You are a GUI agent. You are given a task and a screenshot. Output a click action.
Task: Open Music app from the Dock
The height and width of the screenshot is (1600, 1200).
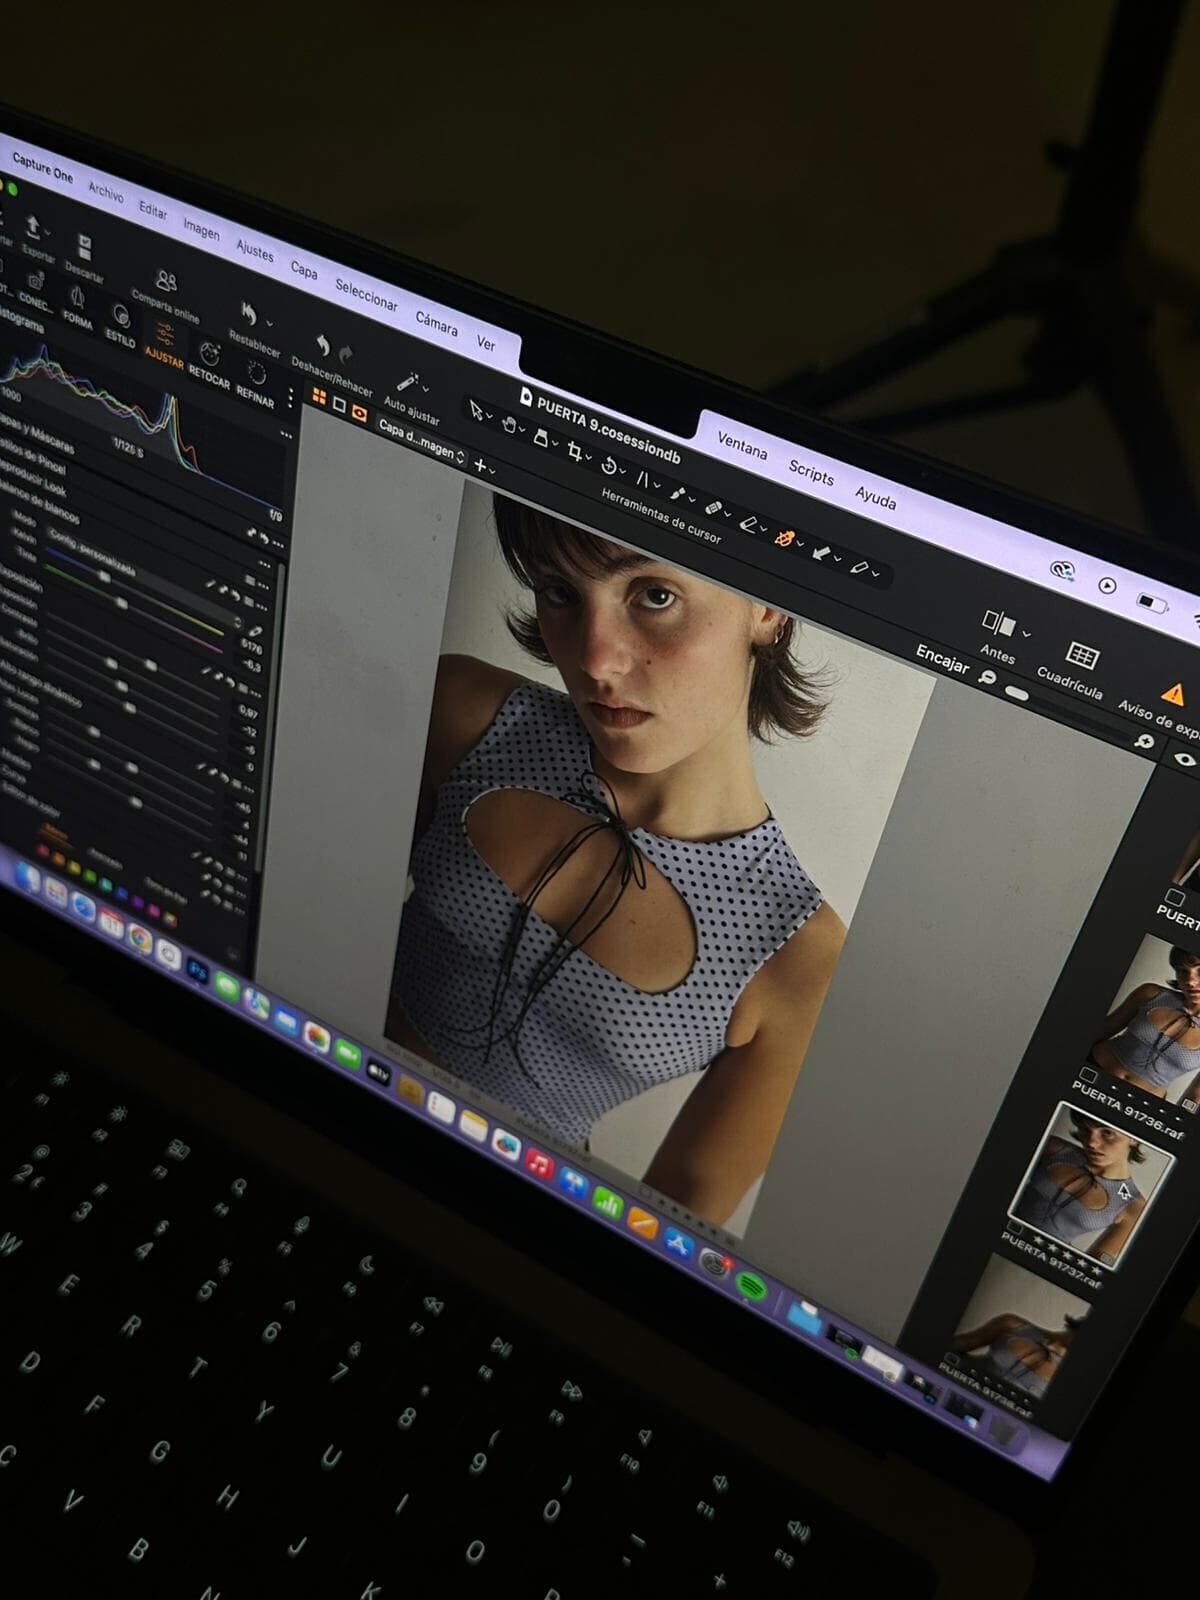tap(539, 1164)
